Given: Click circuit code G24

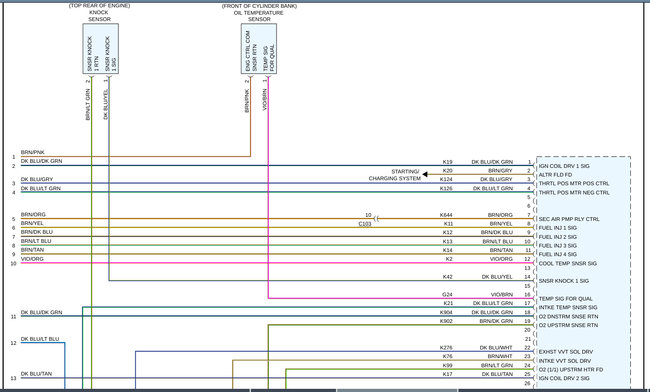Looking at the screenshot, I should (447, 295).
